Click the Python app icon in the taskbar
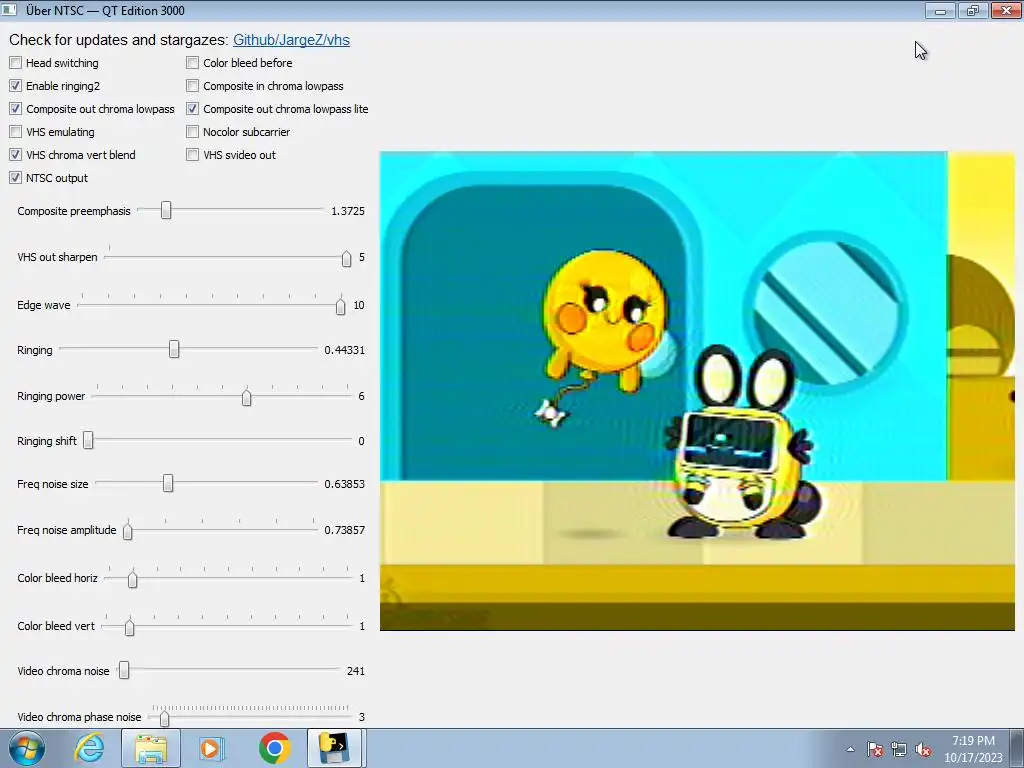This screenshot has width=1024, height=768. click(x=334, y=748)
